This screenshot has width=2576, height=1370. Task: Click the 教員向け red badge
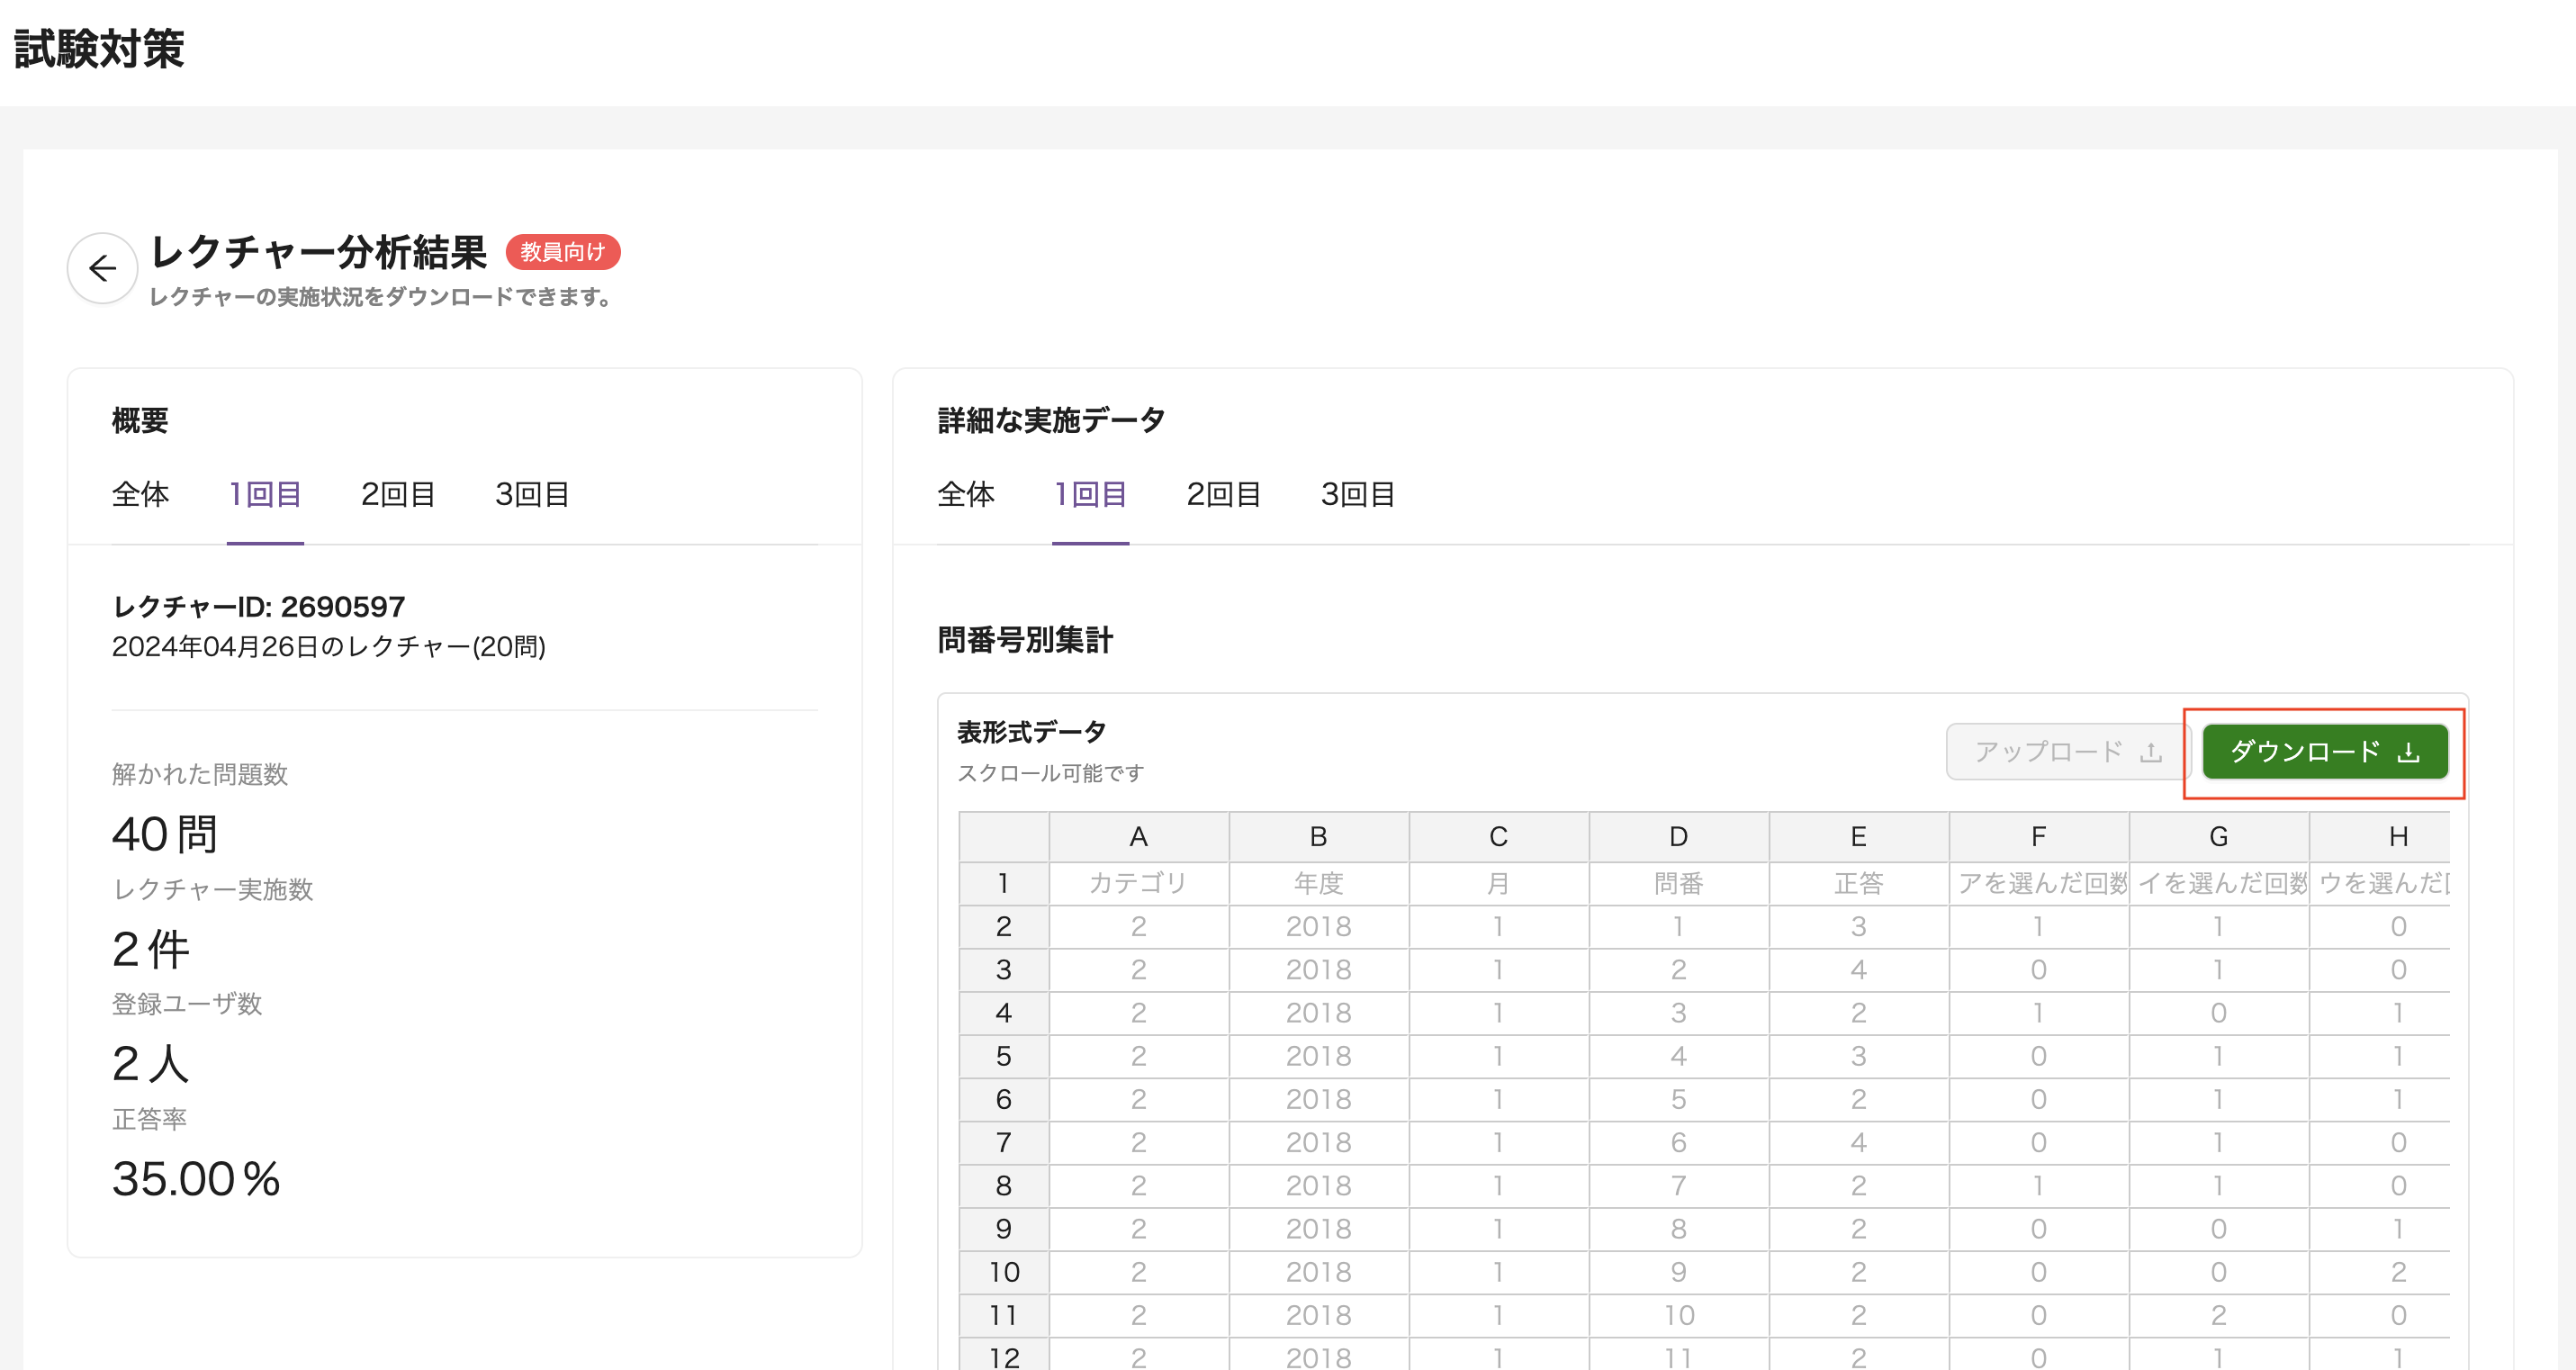tap(563, 252)
